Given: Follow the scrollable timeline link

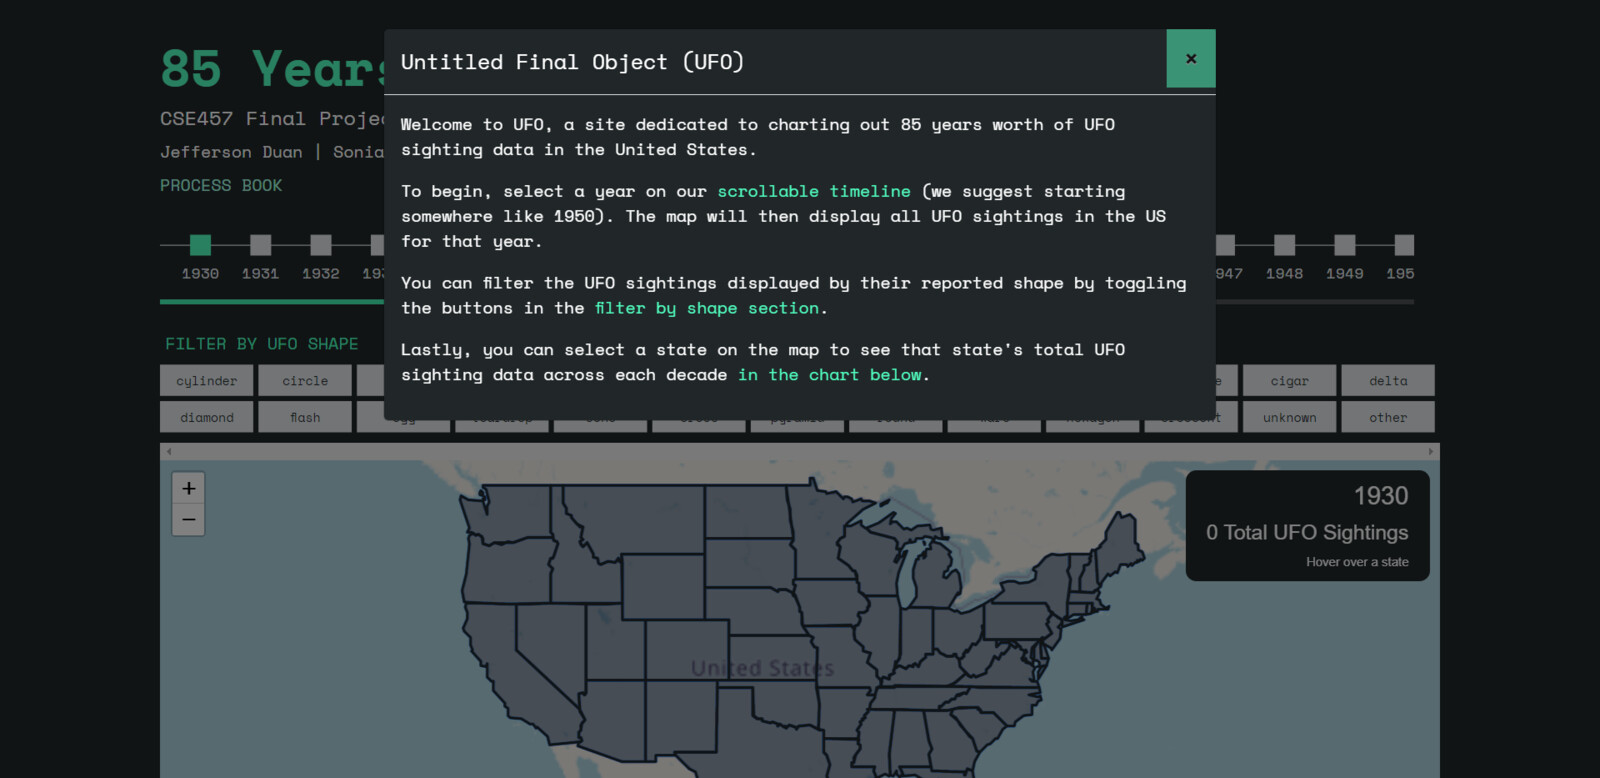Looking at the screenshot, I should point(813,191).
